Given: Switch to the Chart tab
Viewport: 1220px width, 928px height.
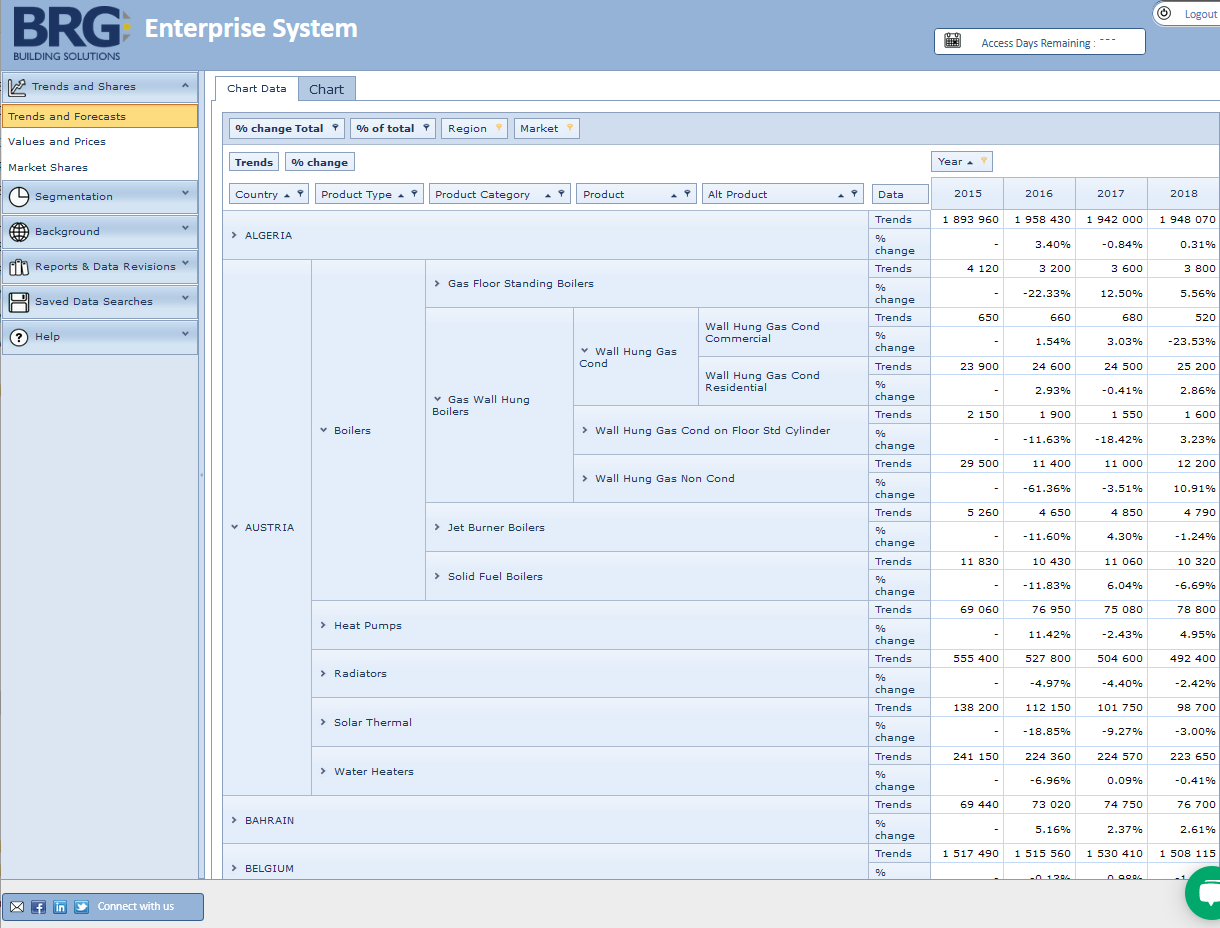Looking at the screenshot, I should (326, 89).
